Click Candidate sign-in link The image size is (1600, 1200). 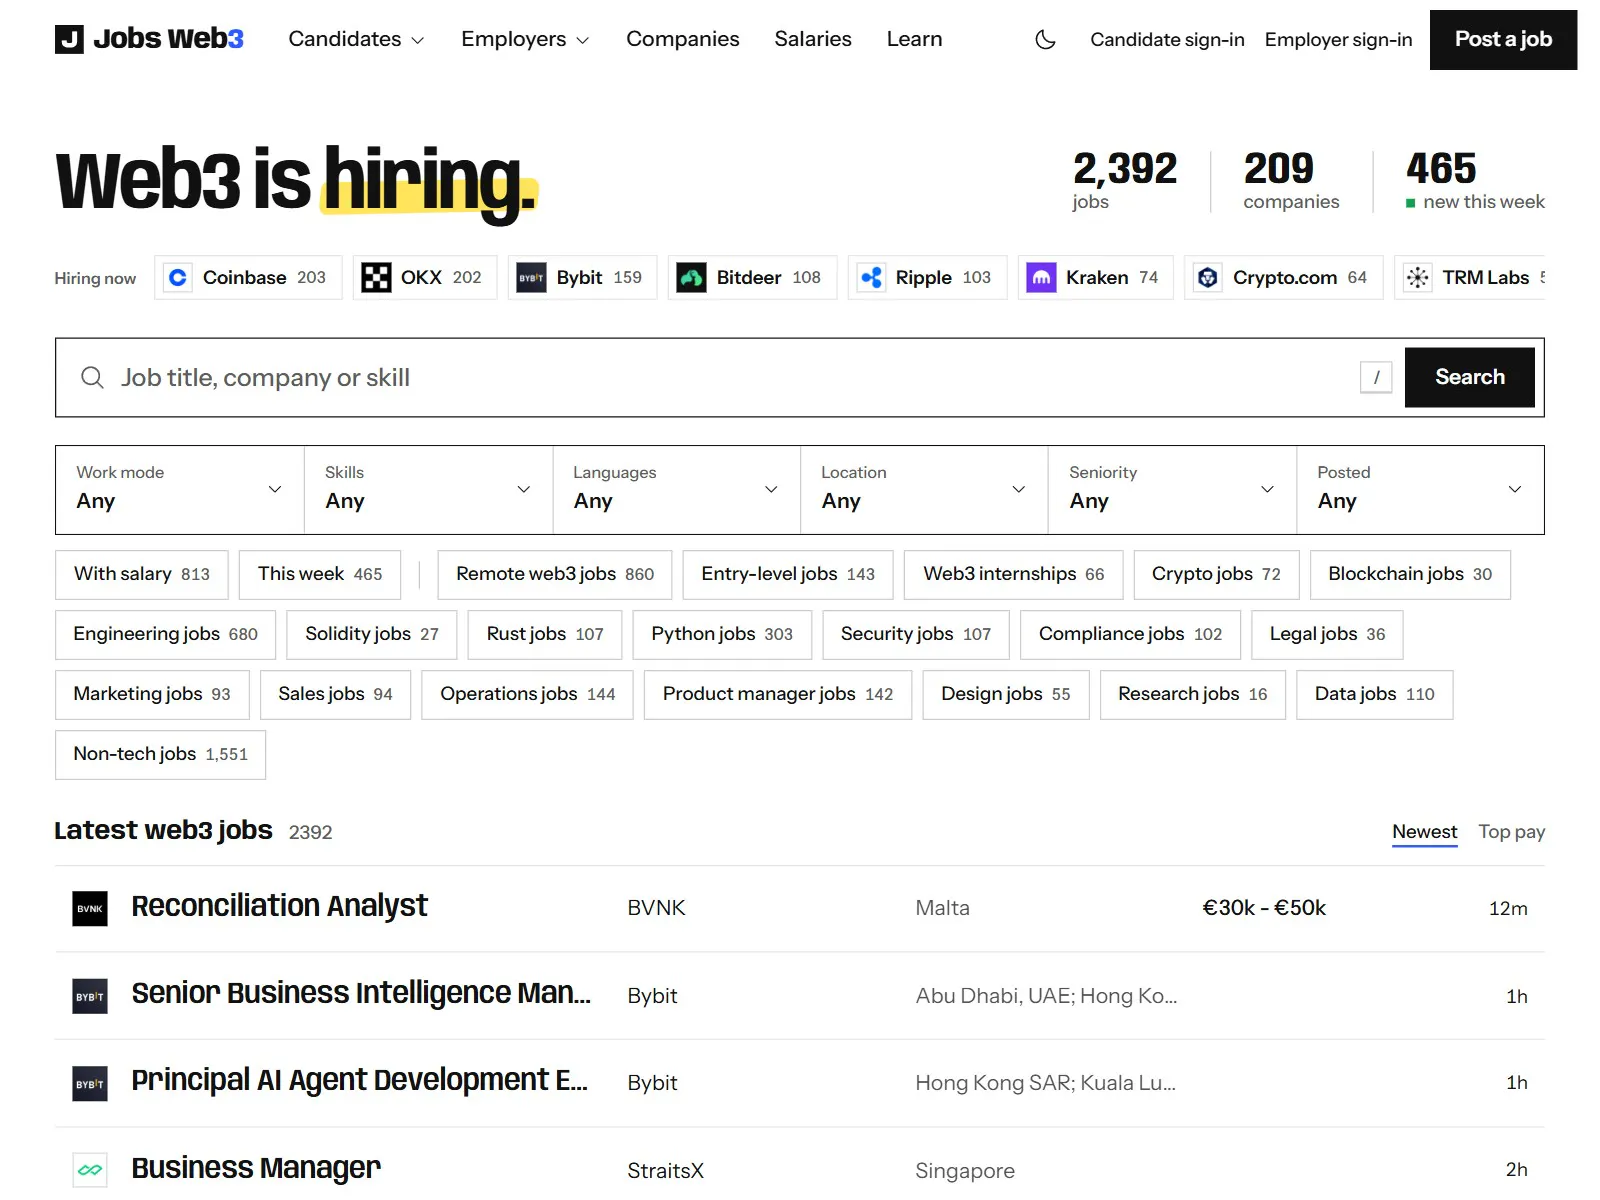1167,39
